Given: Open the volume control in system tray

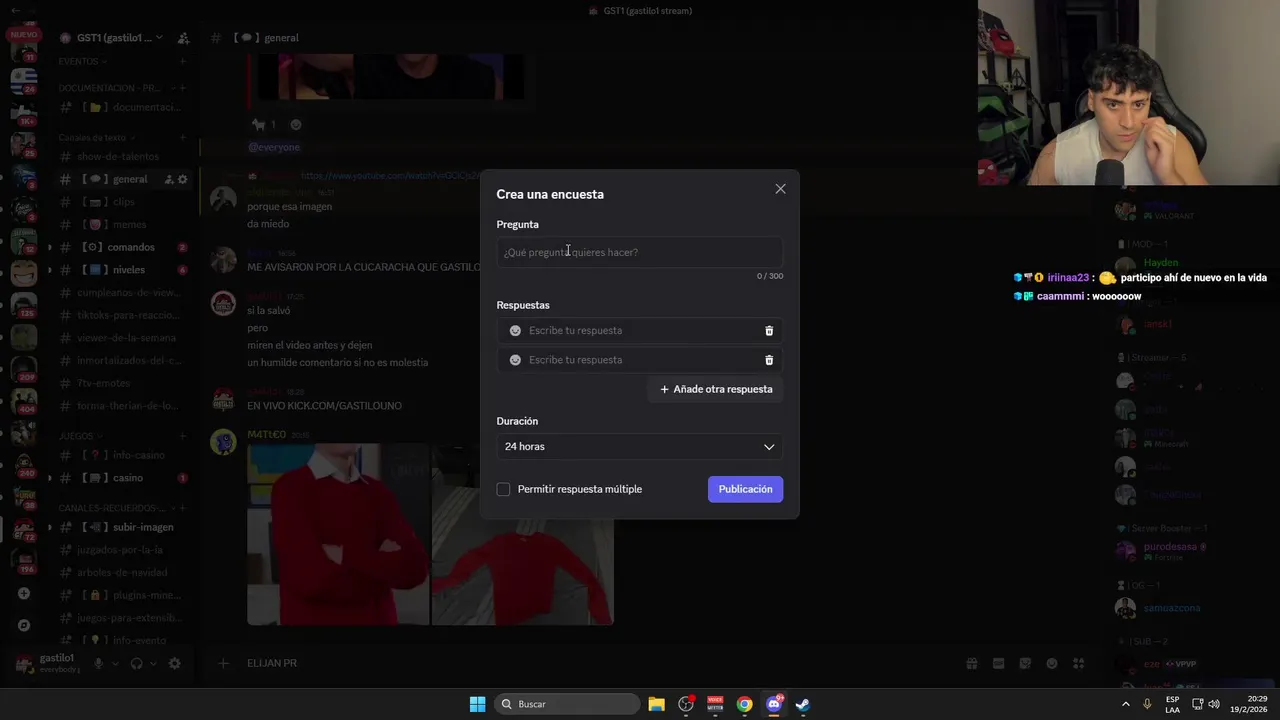Looking at the screenshot, I should pyautogui.click(x=1214, y=704).
